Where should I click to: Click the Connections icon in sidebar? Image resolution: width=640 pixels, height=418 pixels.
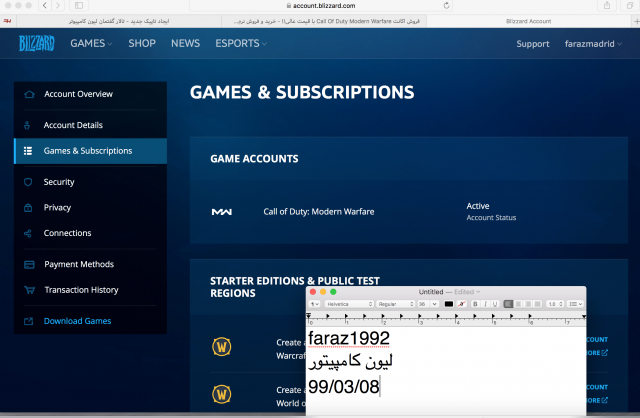[x=28, y=233]
